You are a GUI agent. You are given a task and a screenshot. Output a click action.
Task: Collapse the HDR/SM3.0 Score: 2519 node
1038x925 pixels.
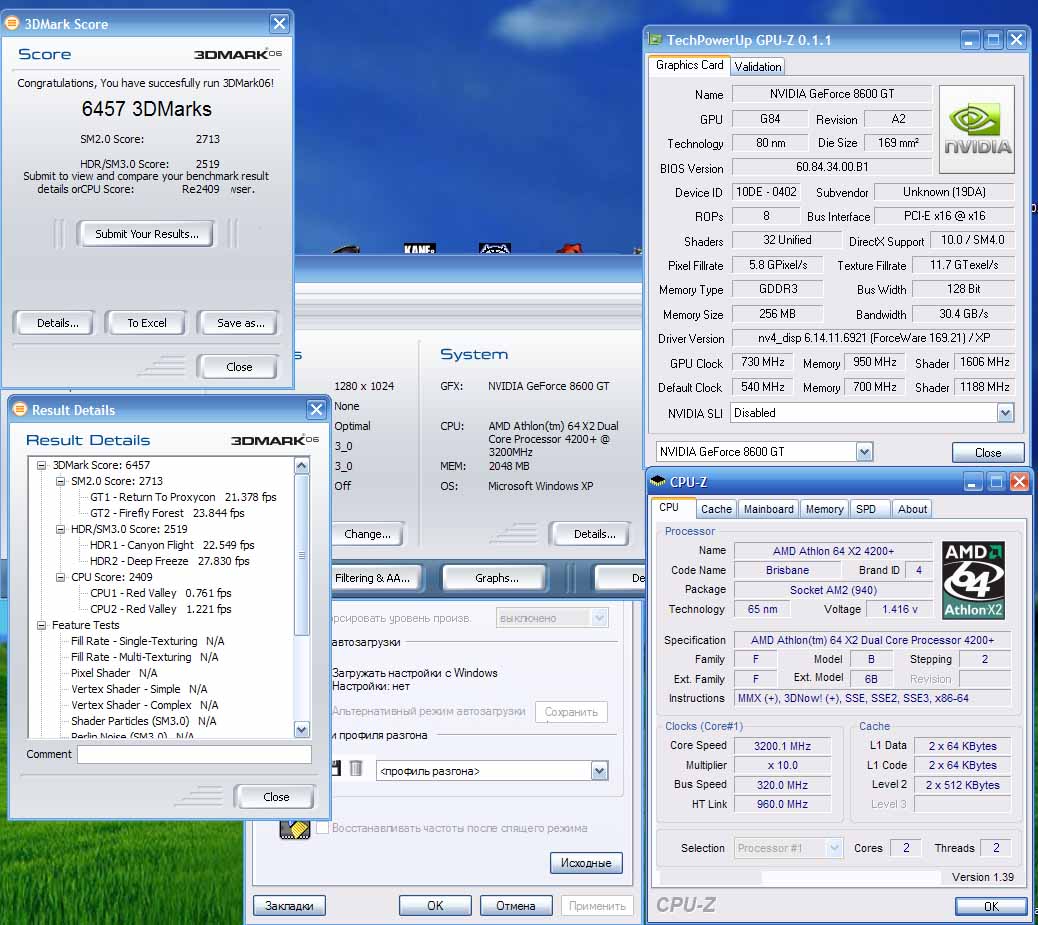pyautogui.click(x=60, y=529)
